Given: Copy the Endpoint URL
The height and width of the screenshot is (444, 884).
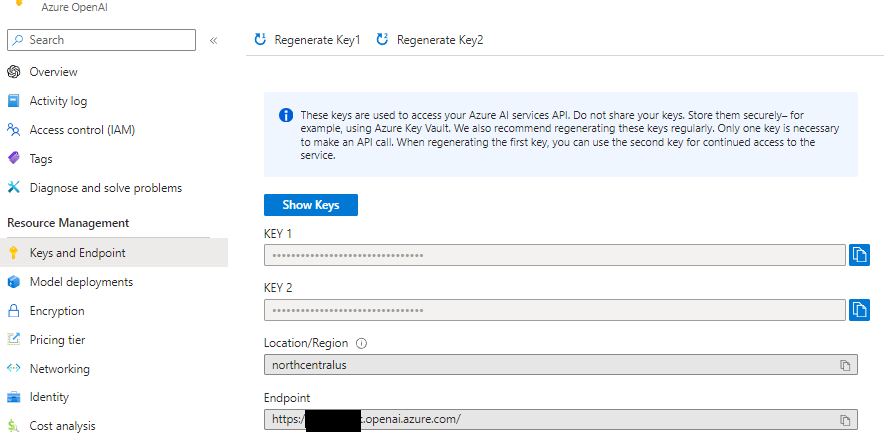Looking at the screenshot, I should (845, 420).
